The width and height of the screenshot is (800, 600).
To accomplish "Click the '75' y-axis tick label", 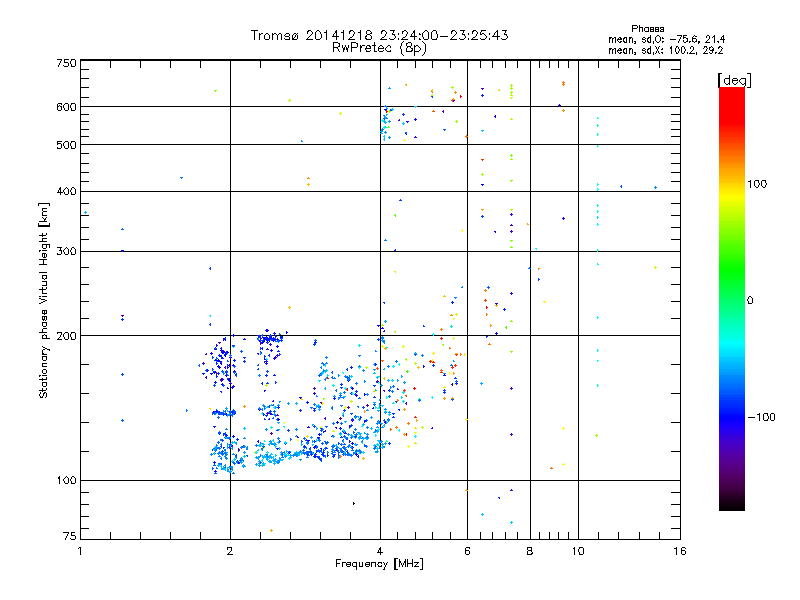I will click(x=70, y=536).
